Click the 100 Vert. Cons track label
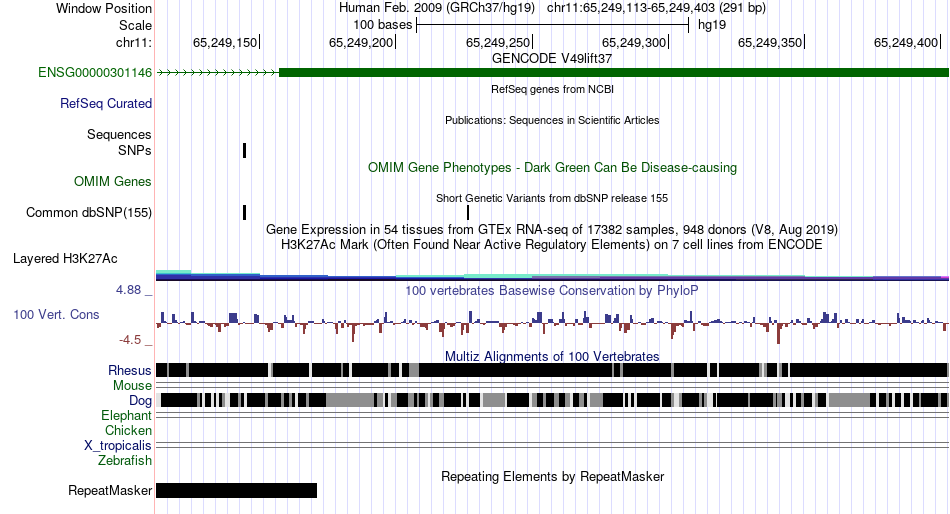The image size is (950, 514). (x=56, y=315)
